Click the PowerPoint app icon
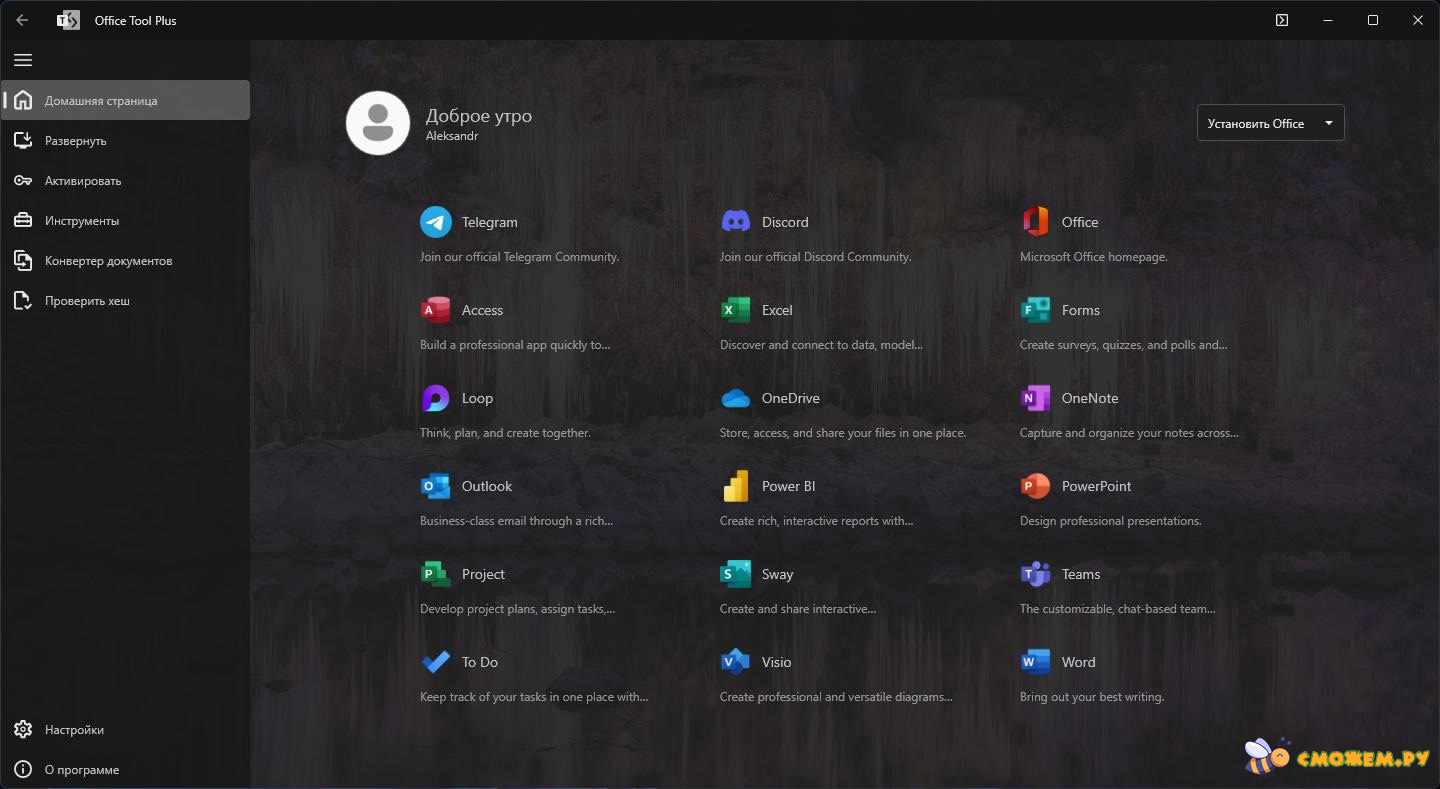Image resolution: width=1440 pixels, height=789 pixels. [1036, 486]
